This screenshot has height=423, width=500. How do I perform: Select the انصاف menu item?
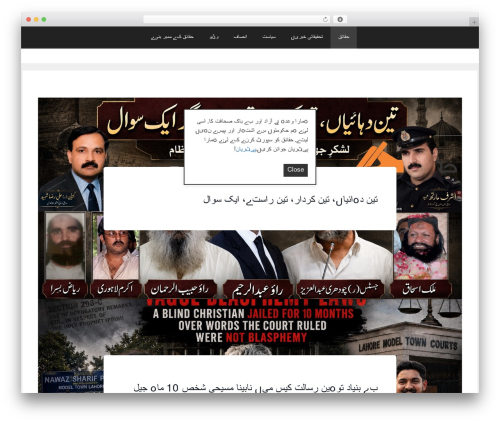click(x=240, y=37)
